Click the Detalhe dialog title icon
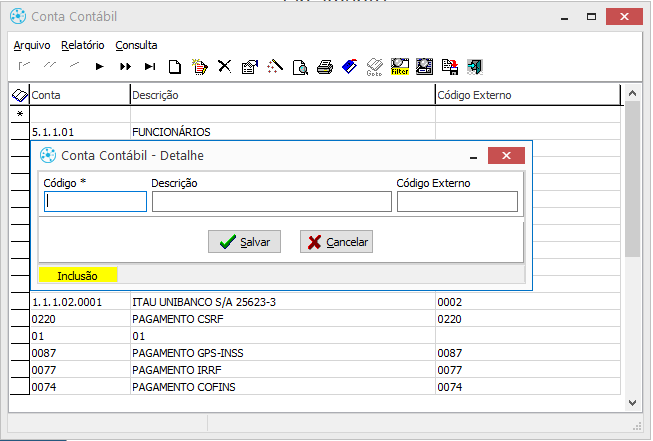Screen dimensions: 653x441 pos(48,155)
